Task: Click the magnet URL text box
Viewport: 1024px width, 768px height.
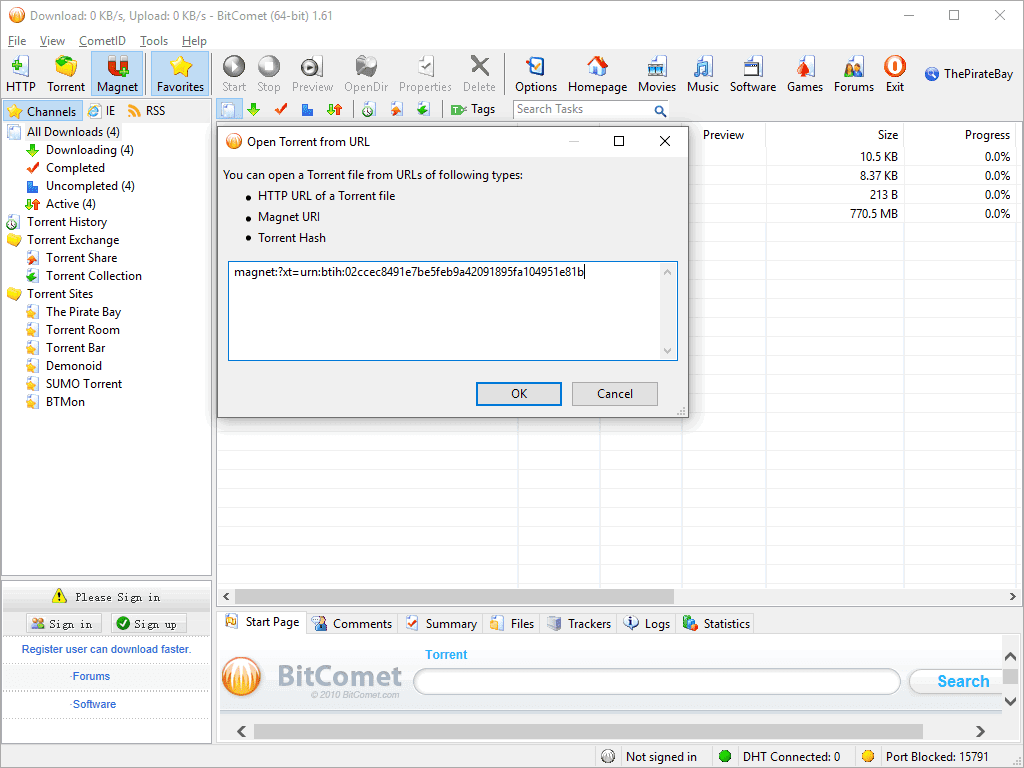Action: (453, 311)
